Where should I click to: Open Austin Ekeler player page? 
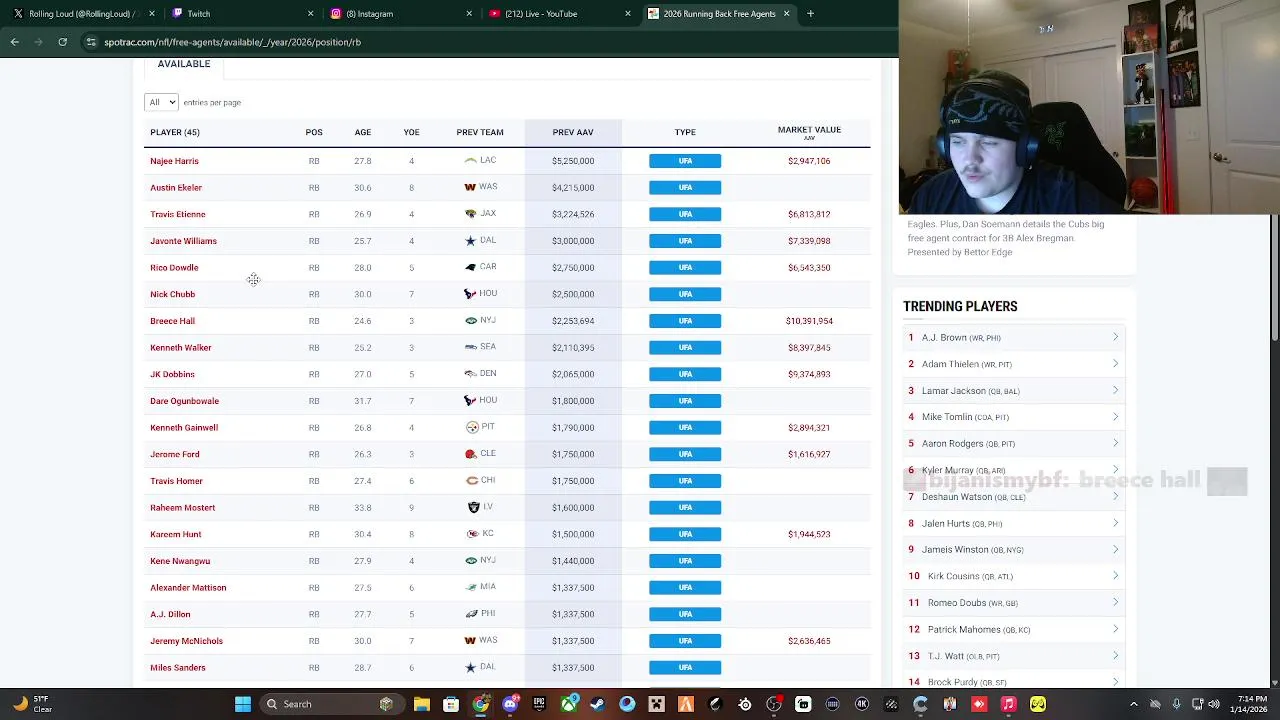pyautogui.click(x=176, y=188)
